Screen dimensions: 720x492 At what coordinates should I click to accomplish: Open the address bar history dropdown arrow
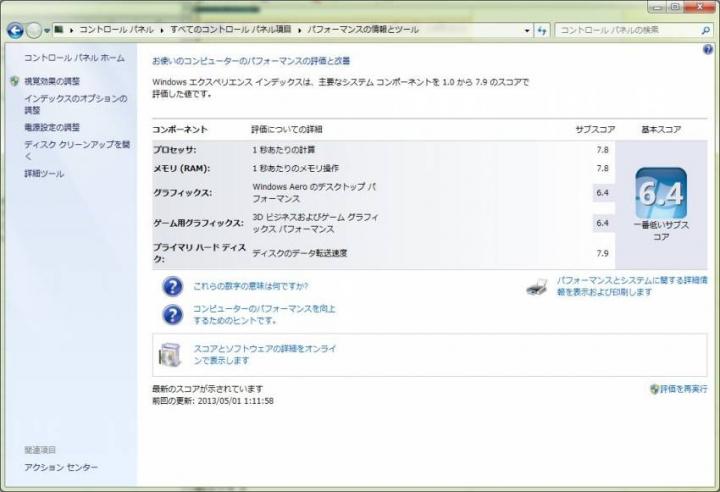526,30
